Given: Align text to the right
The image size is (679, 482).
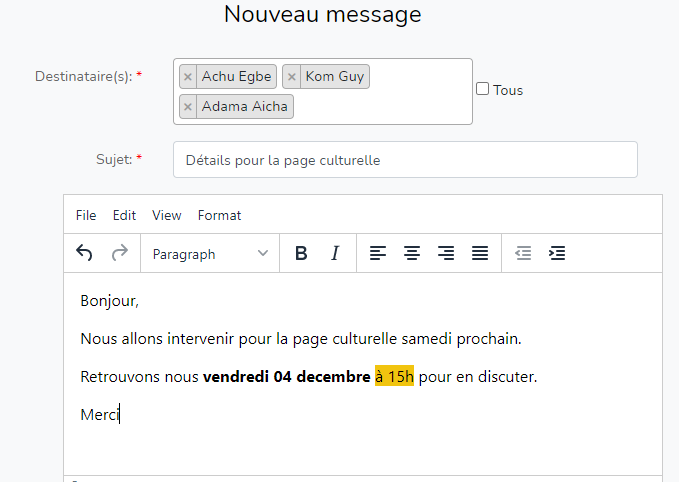Looking at the screenshot, I should 446,253.
